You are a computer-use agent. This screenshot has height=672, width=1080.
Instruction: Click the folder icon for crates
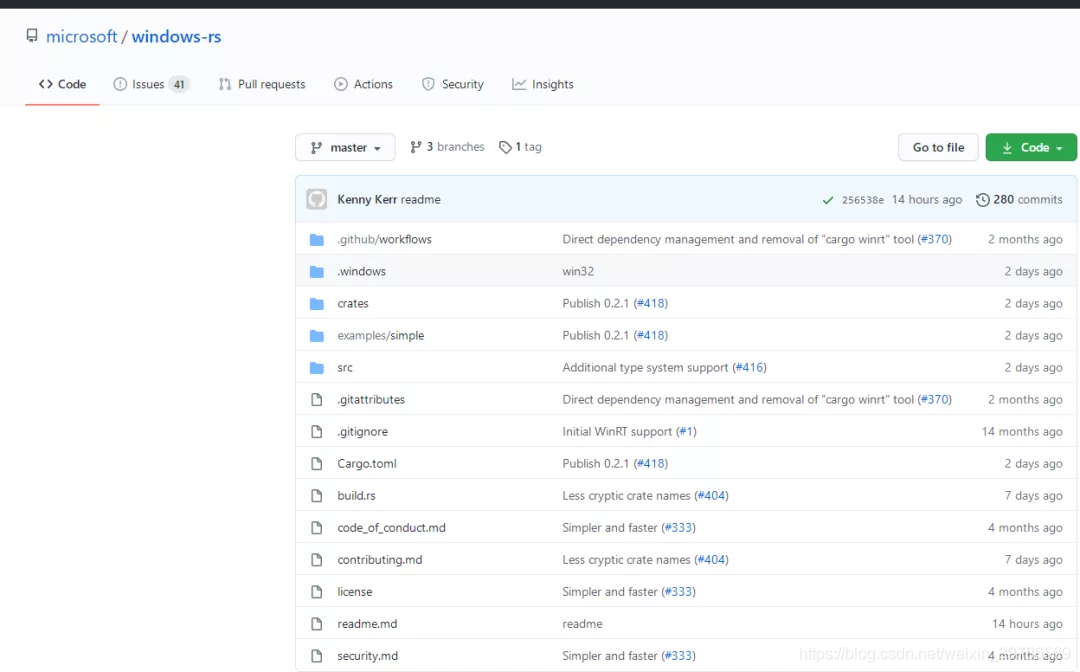tap(317, 304)
